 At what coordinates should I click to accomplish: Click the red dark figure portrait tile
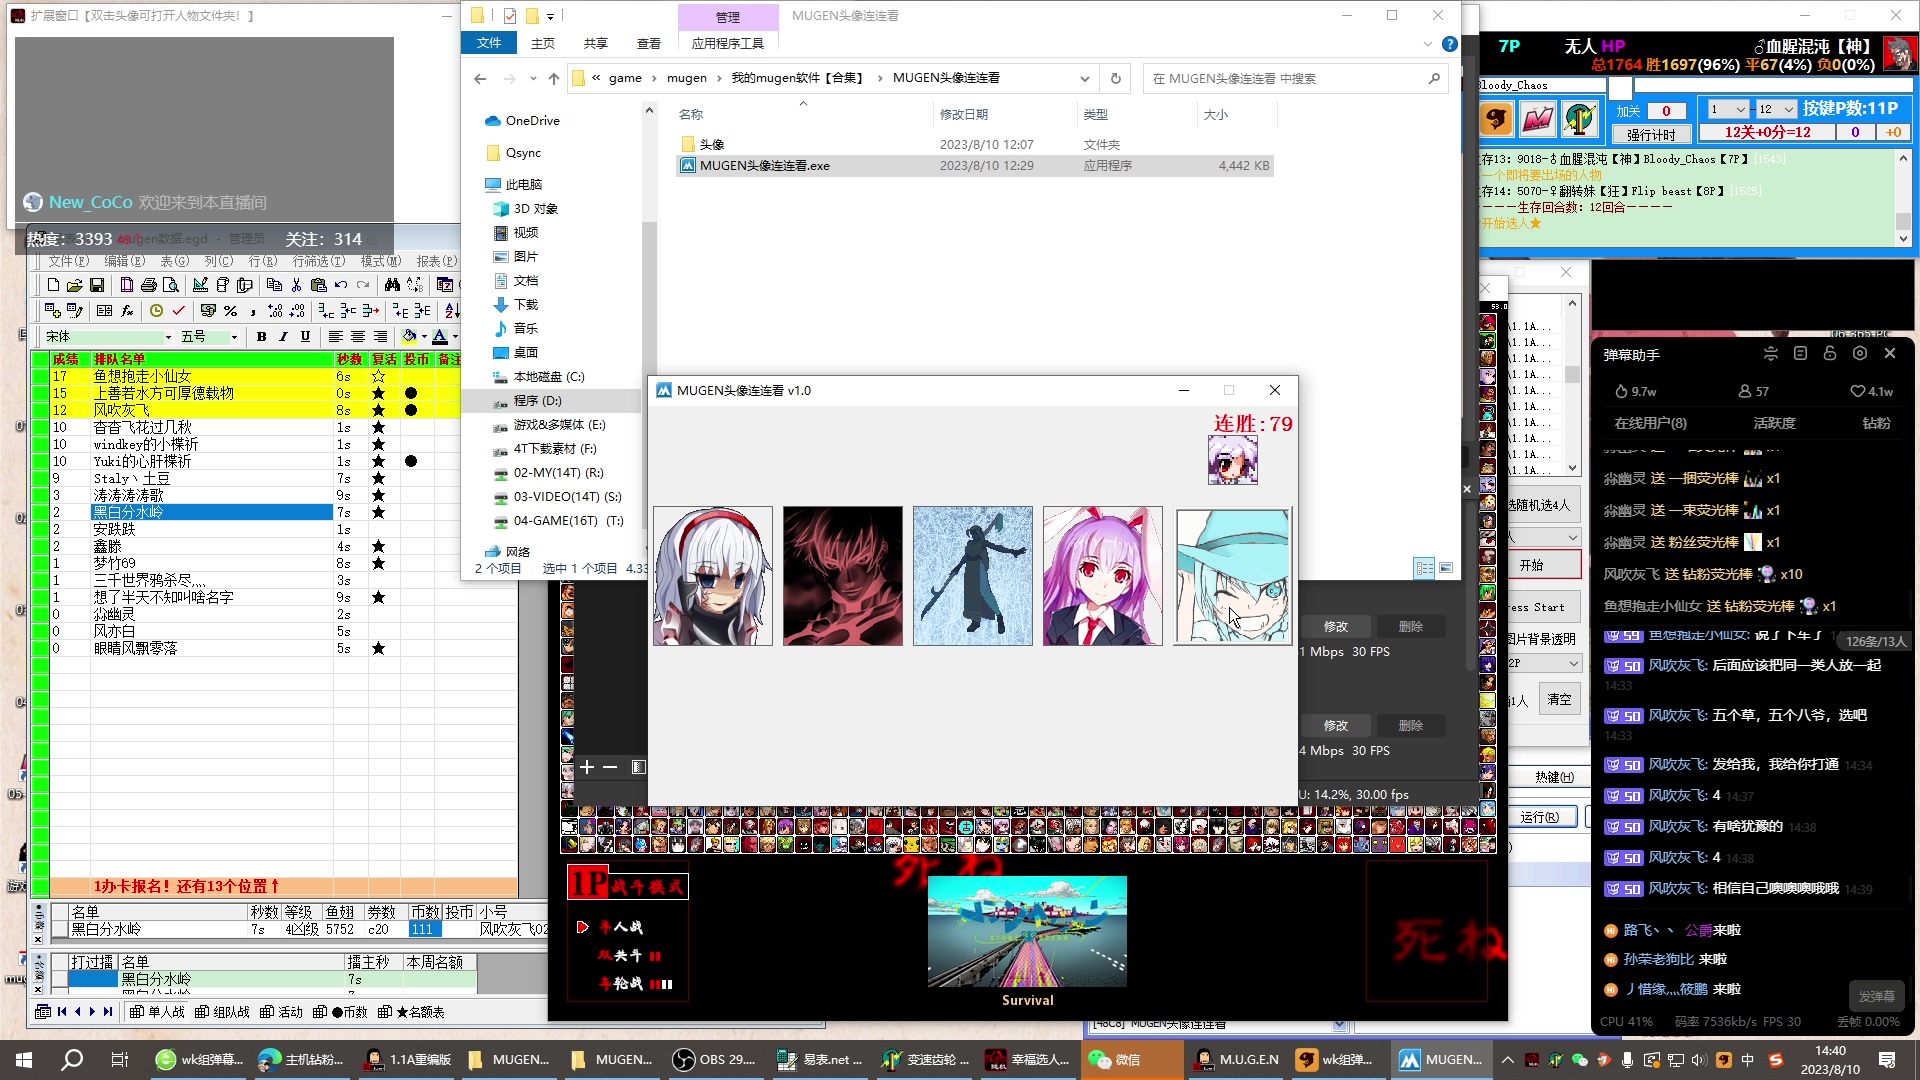pyautogui.click(x=843, y=576)
